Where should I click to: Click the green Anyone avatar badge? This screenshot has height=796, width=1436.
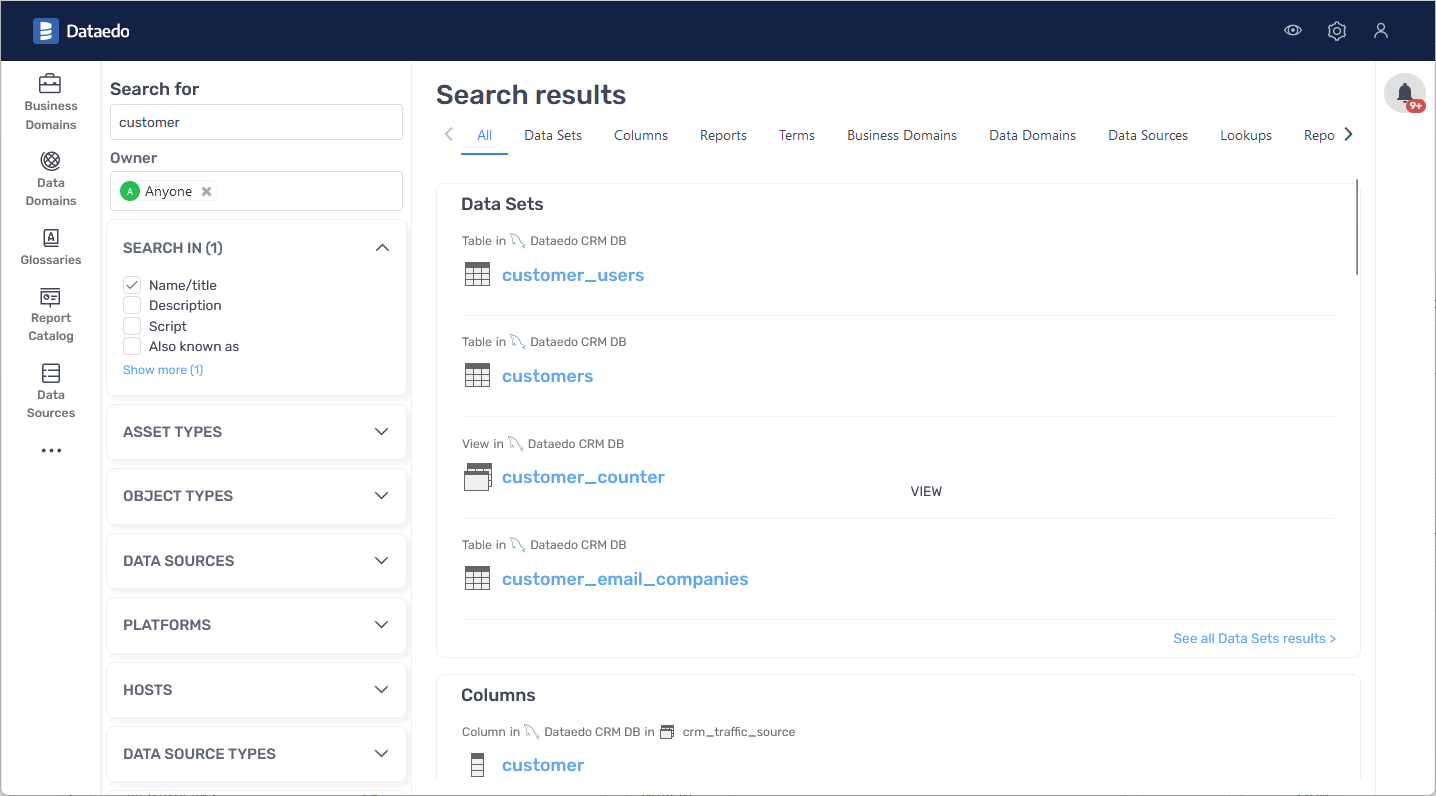coord(130,191)
